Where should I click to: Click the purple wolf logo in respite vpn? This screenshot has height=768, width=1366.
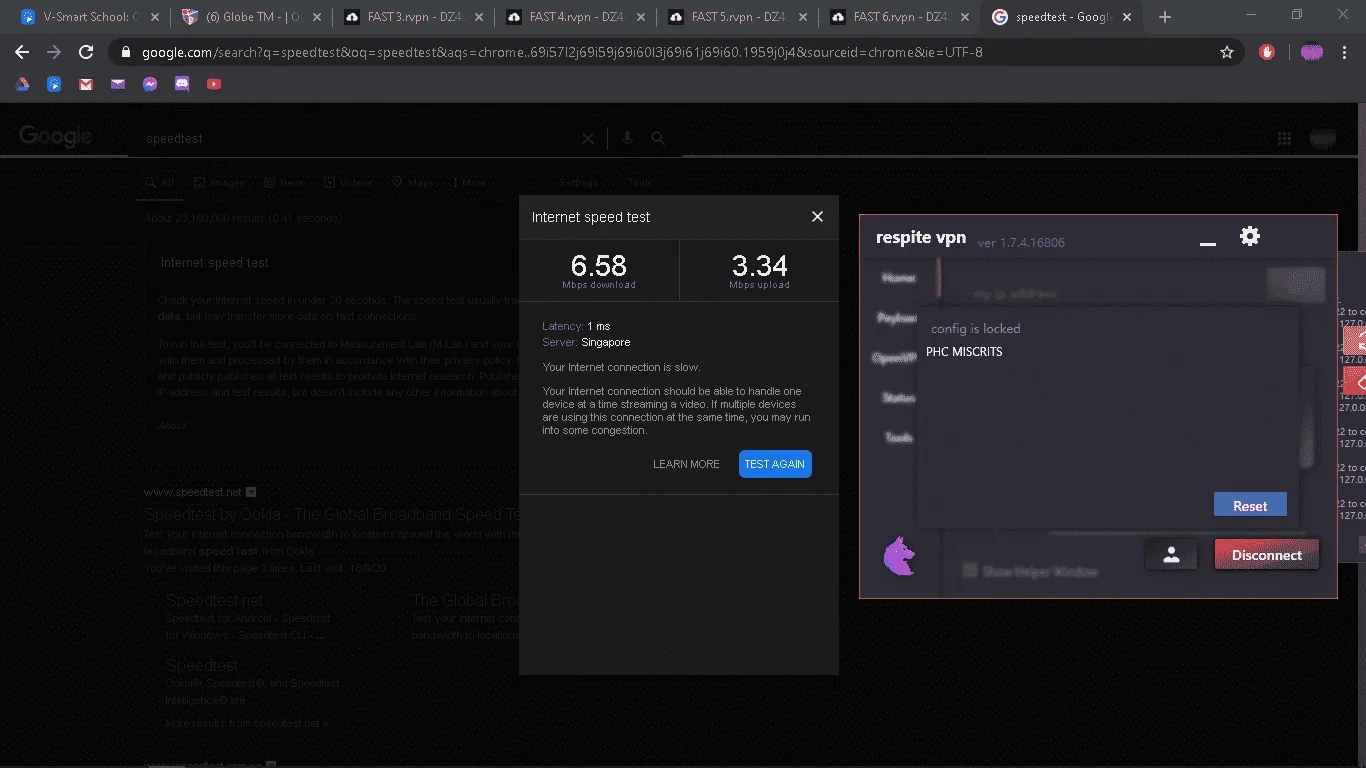pyautogui.click(x=900, y=557)
